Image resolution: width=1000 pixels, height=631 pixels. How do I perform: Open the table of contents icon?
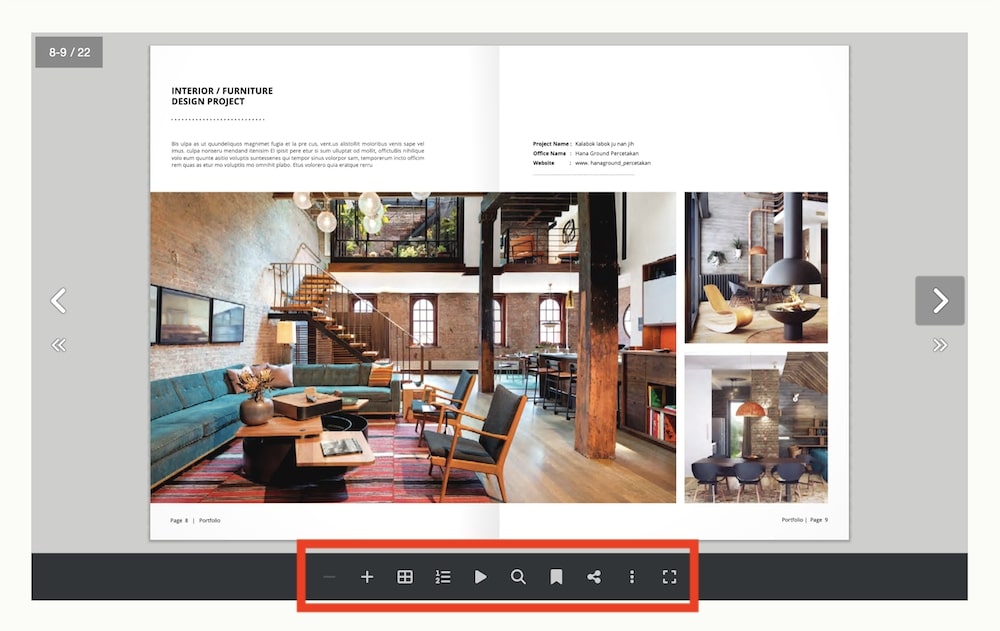coord(443,577)
